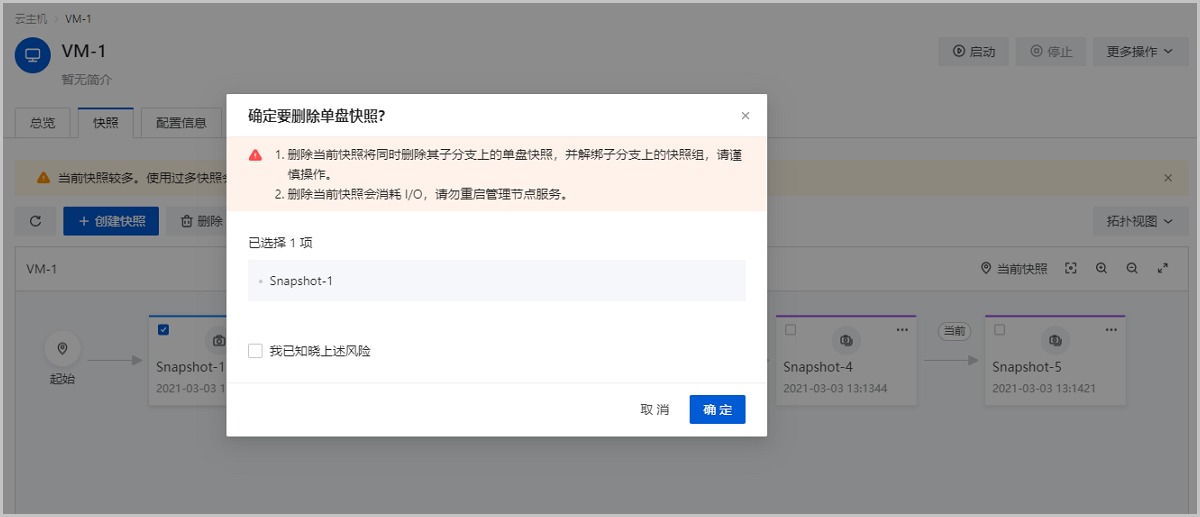Click the fullscreen expand arrows icon
The width and height of the screenshot is (1200, 517).
coord(1163,269)
